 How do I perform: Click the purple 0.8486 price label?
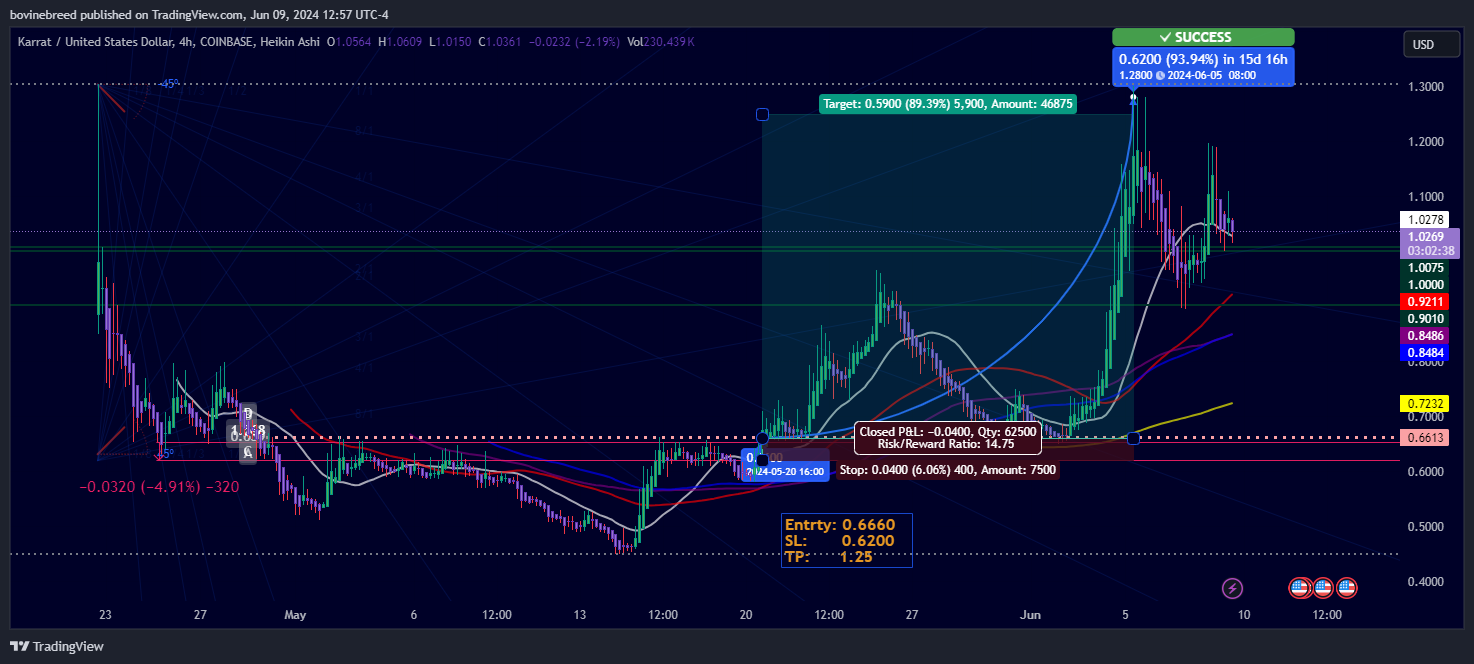pyautogui.click(x=1425, y=336)
